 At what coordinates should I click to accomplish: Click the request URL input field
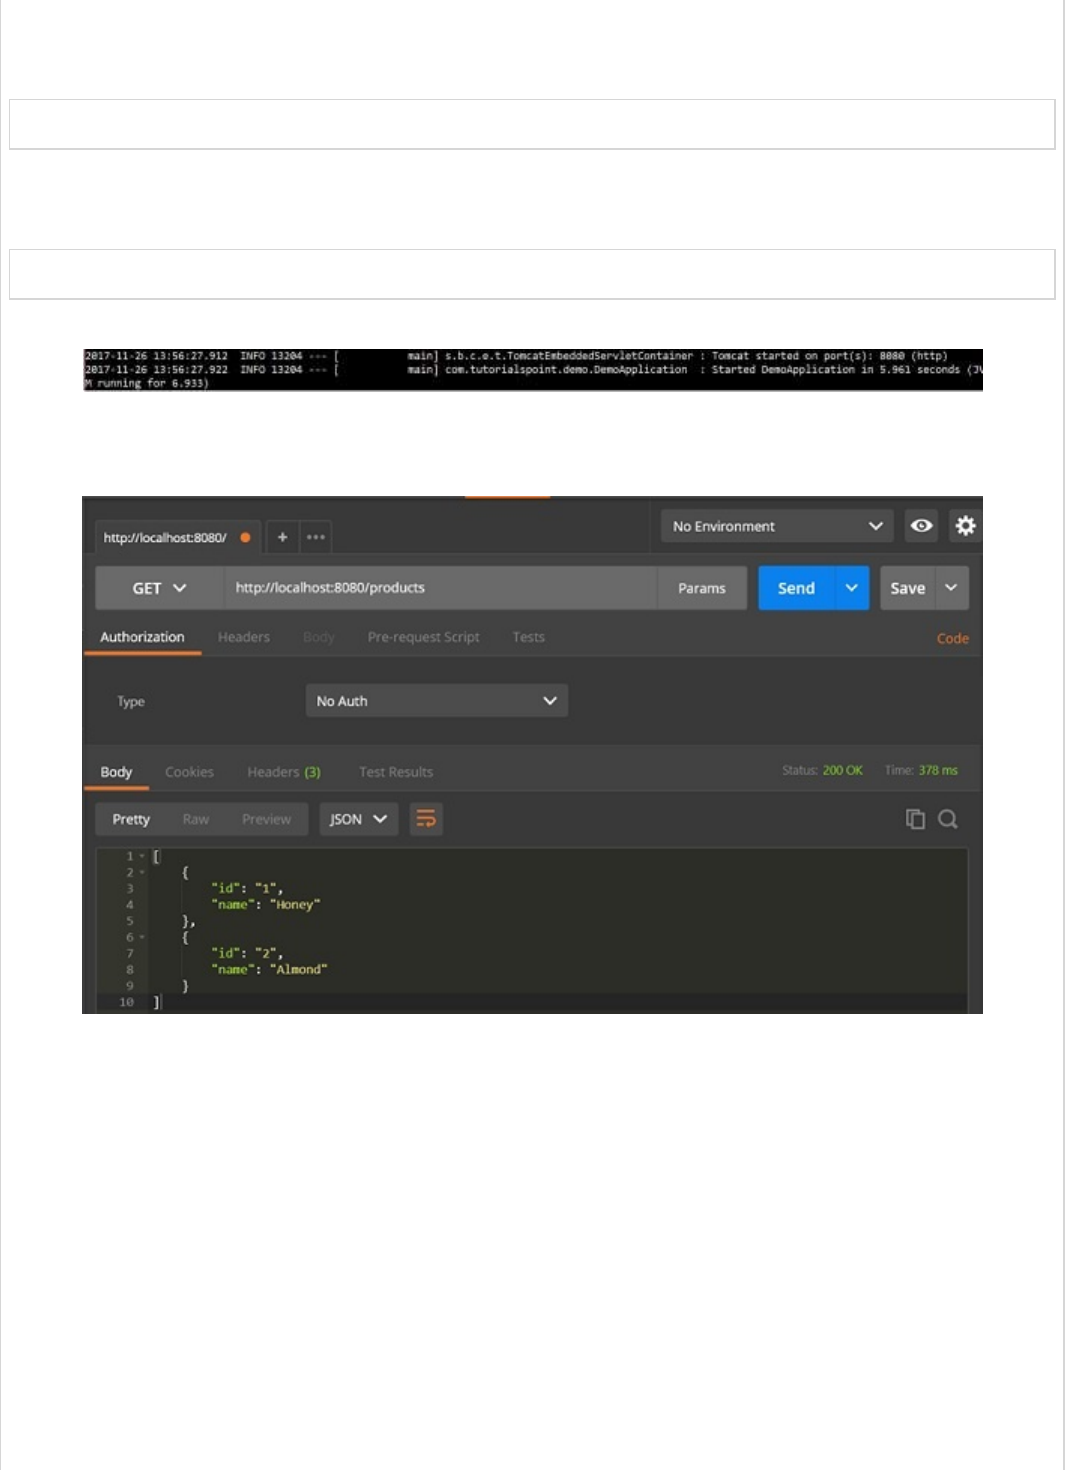pos(440,588)
